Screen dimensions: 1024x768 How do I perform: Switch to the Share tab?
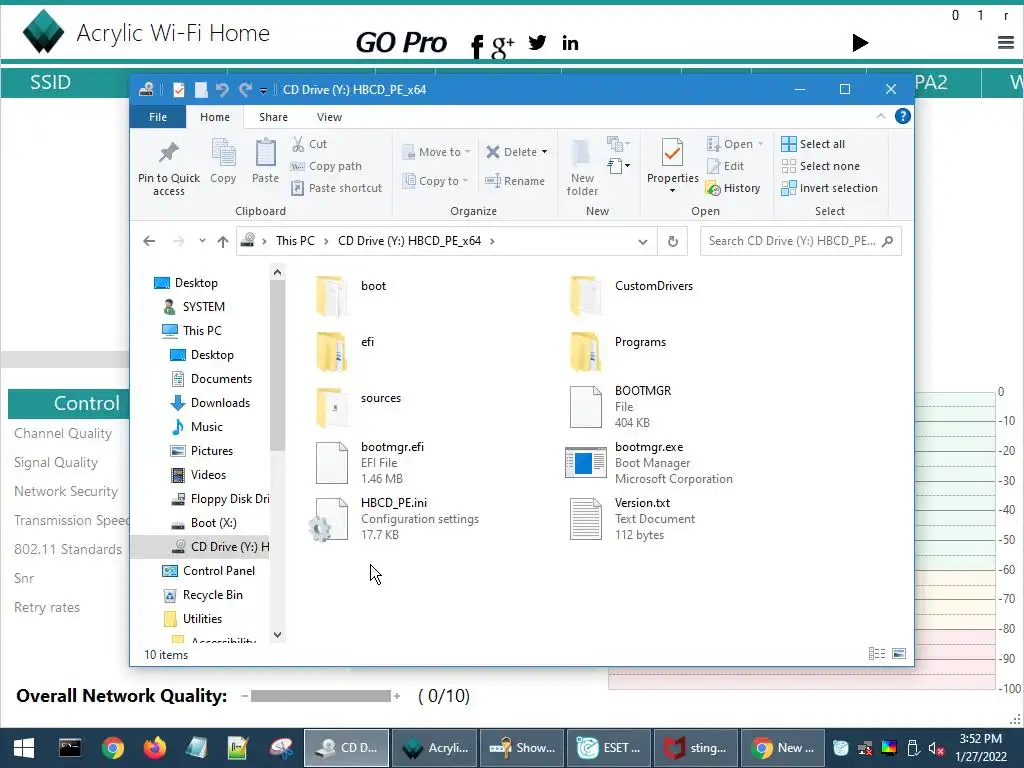tap(273, 117)
